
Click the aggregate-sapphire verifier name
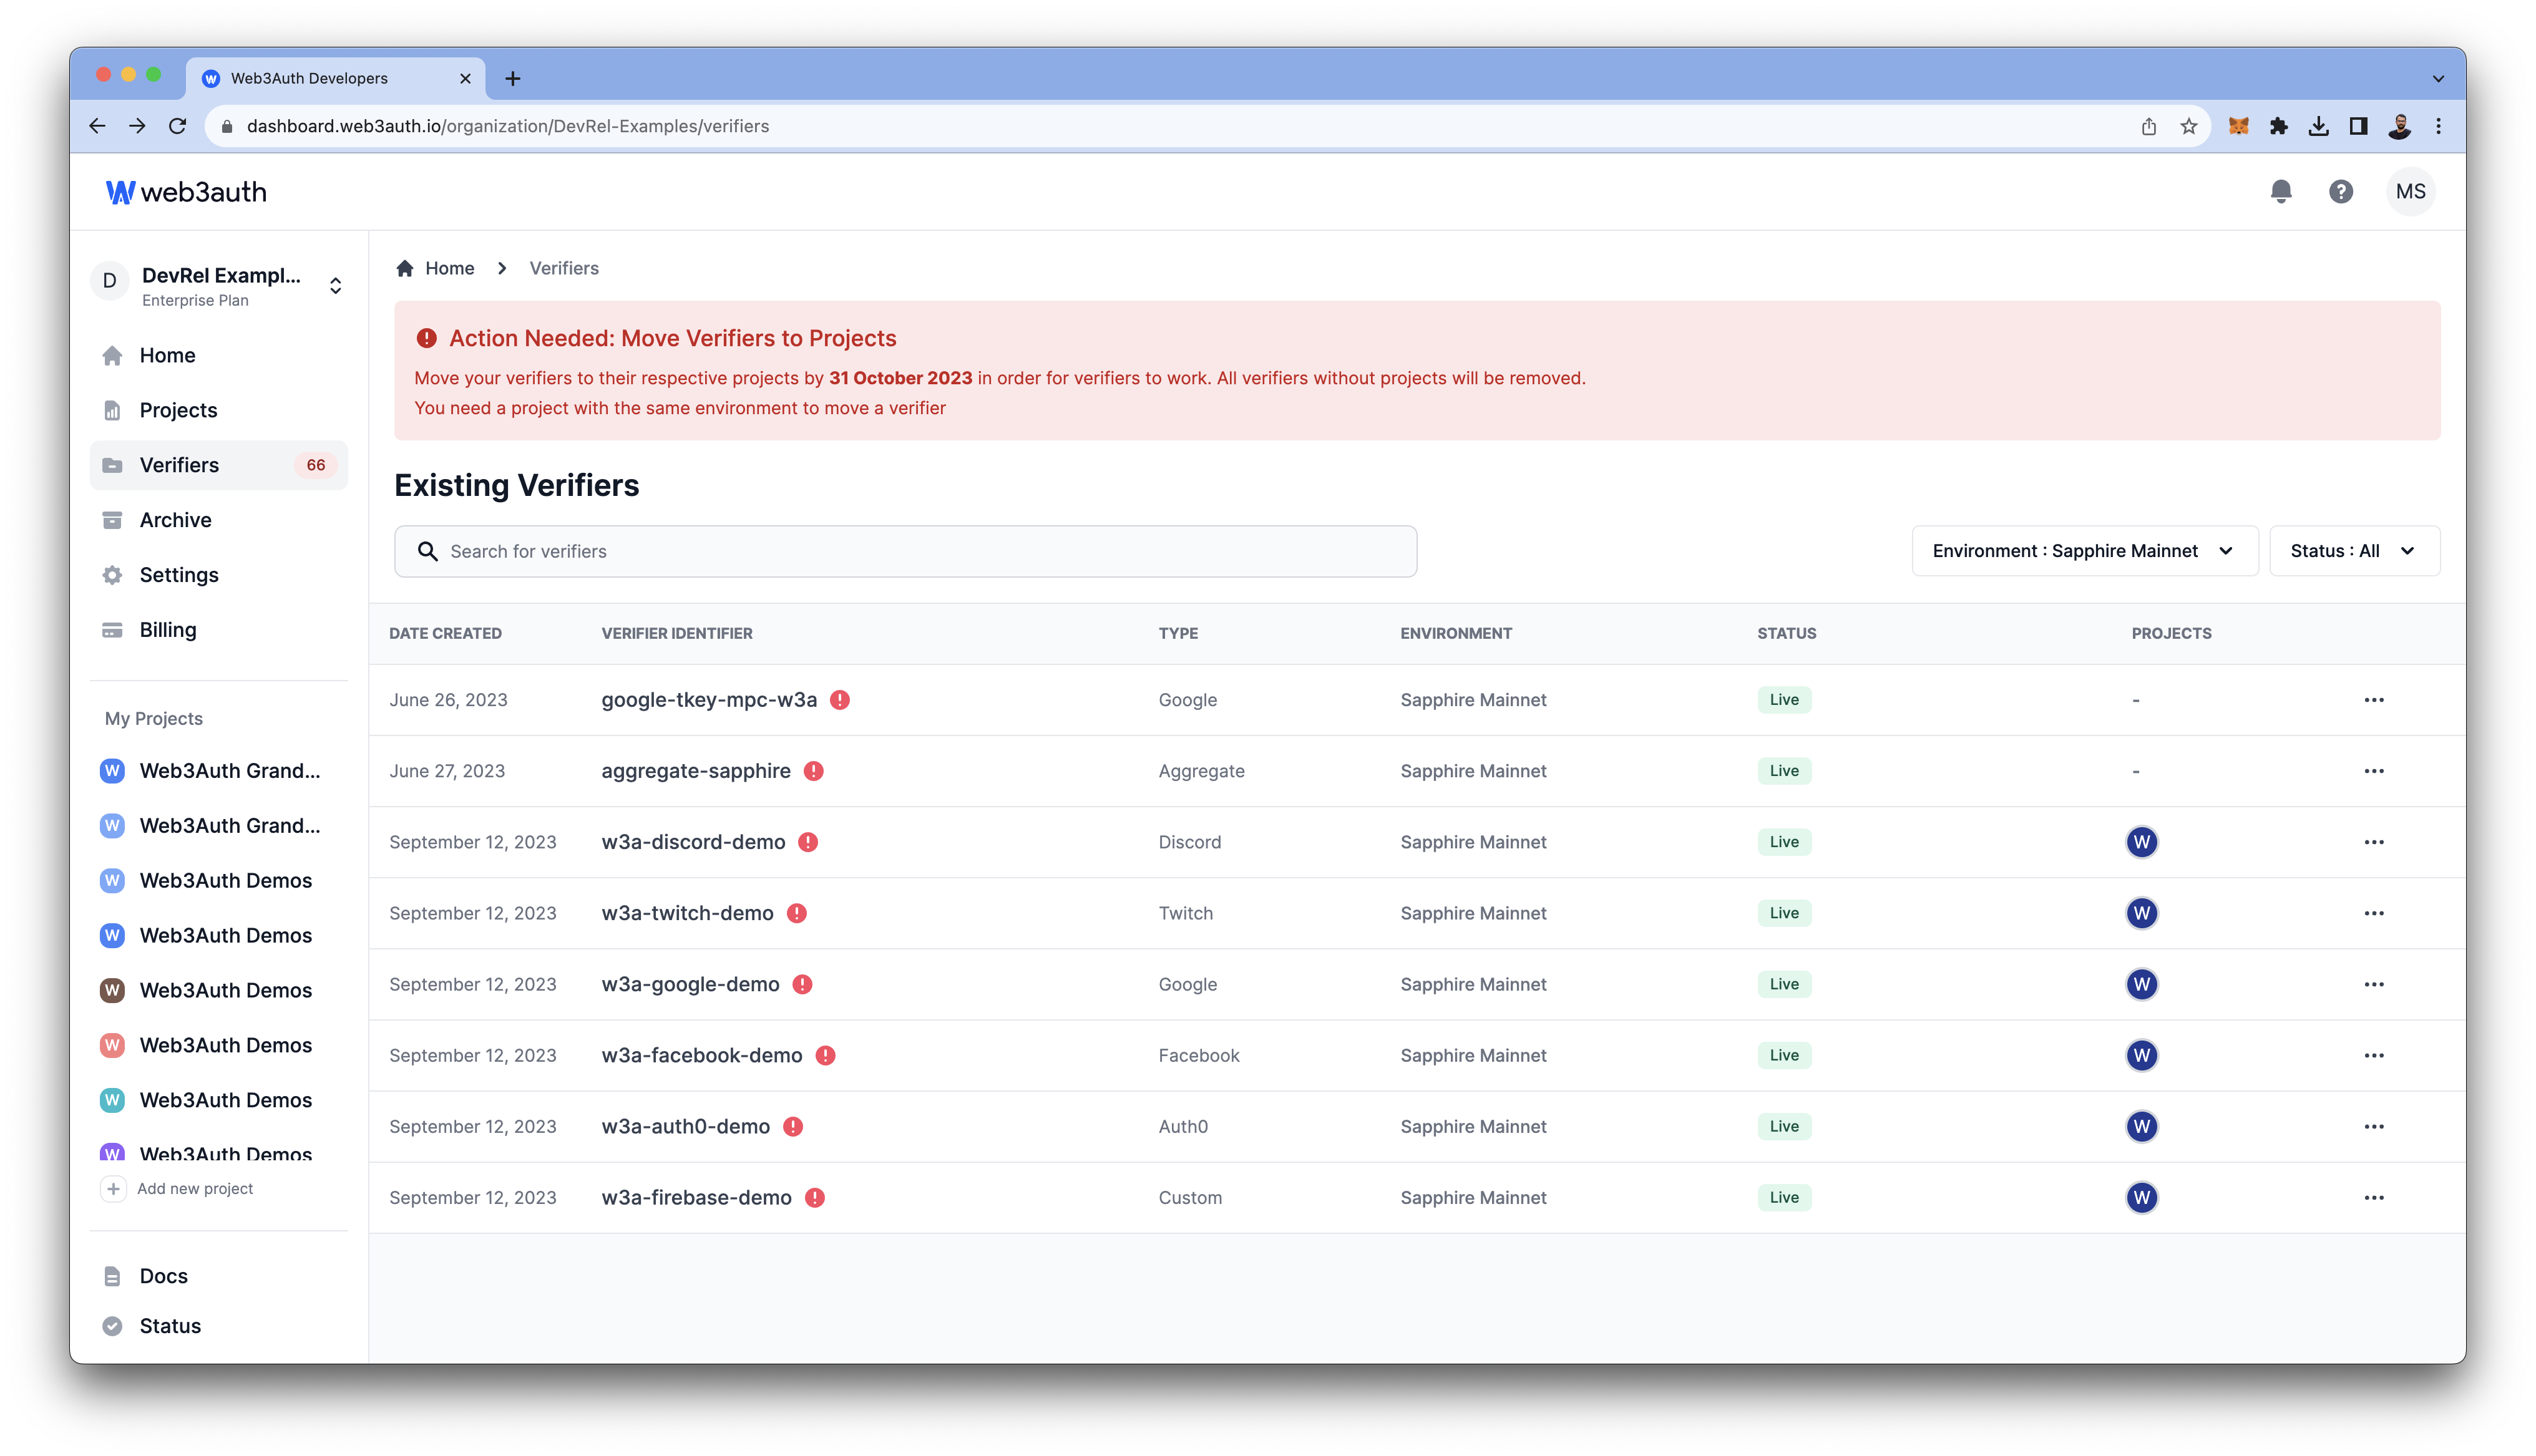click(696, 771)
